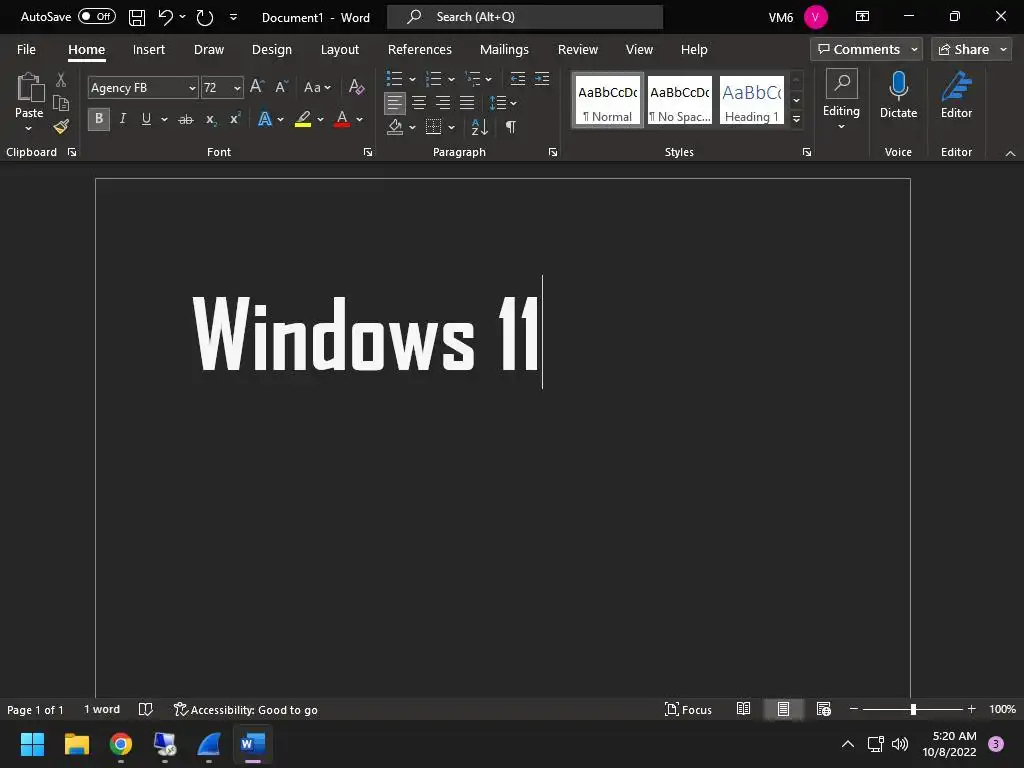Center align the text
The image size is (1024, 768).
pos(419,103)
